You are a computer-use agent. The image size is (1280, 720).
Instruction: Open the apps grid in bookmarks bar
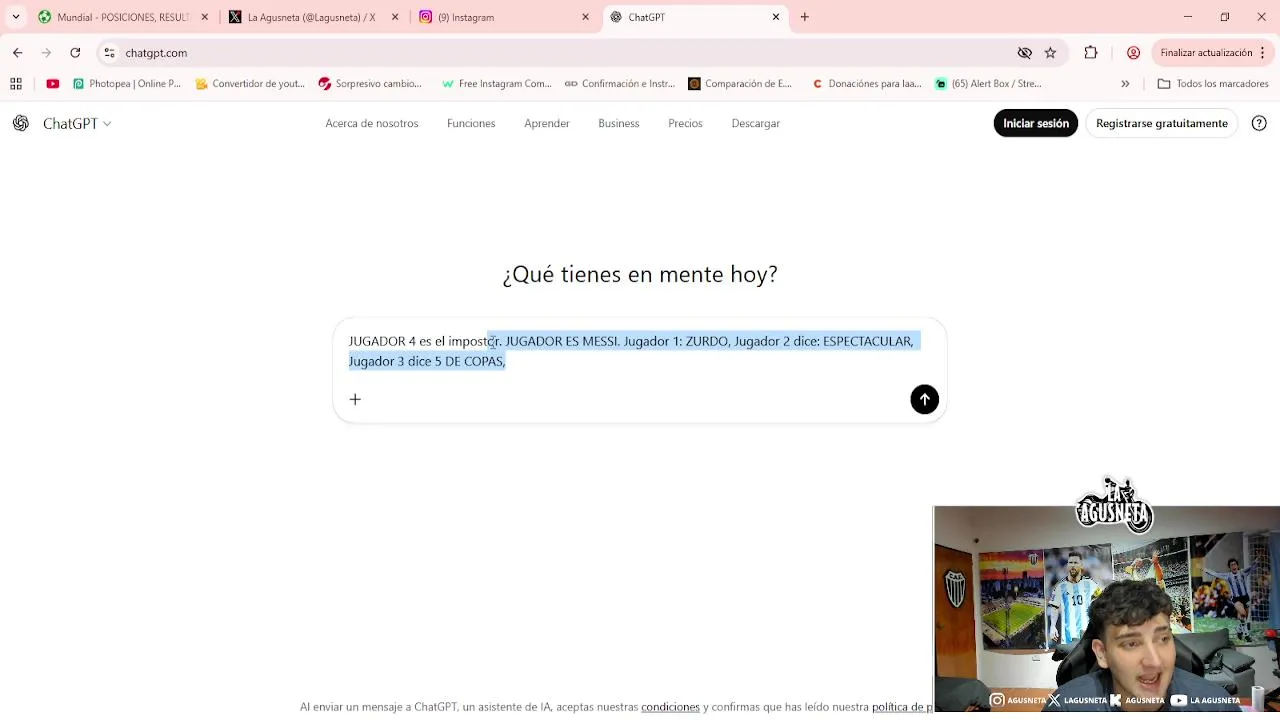click(x=16, y=84)
